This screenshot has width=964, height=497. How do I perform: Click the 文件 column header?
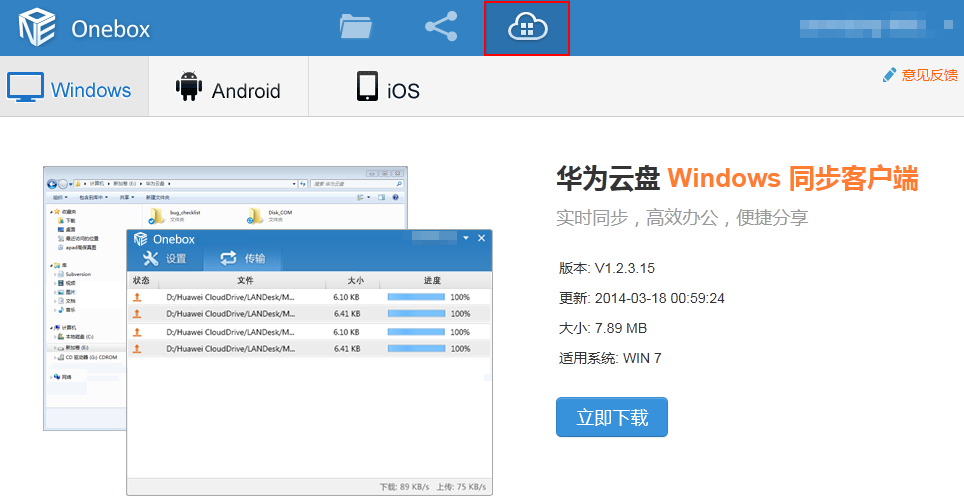pos(245,280)
